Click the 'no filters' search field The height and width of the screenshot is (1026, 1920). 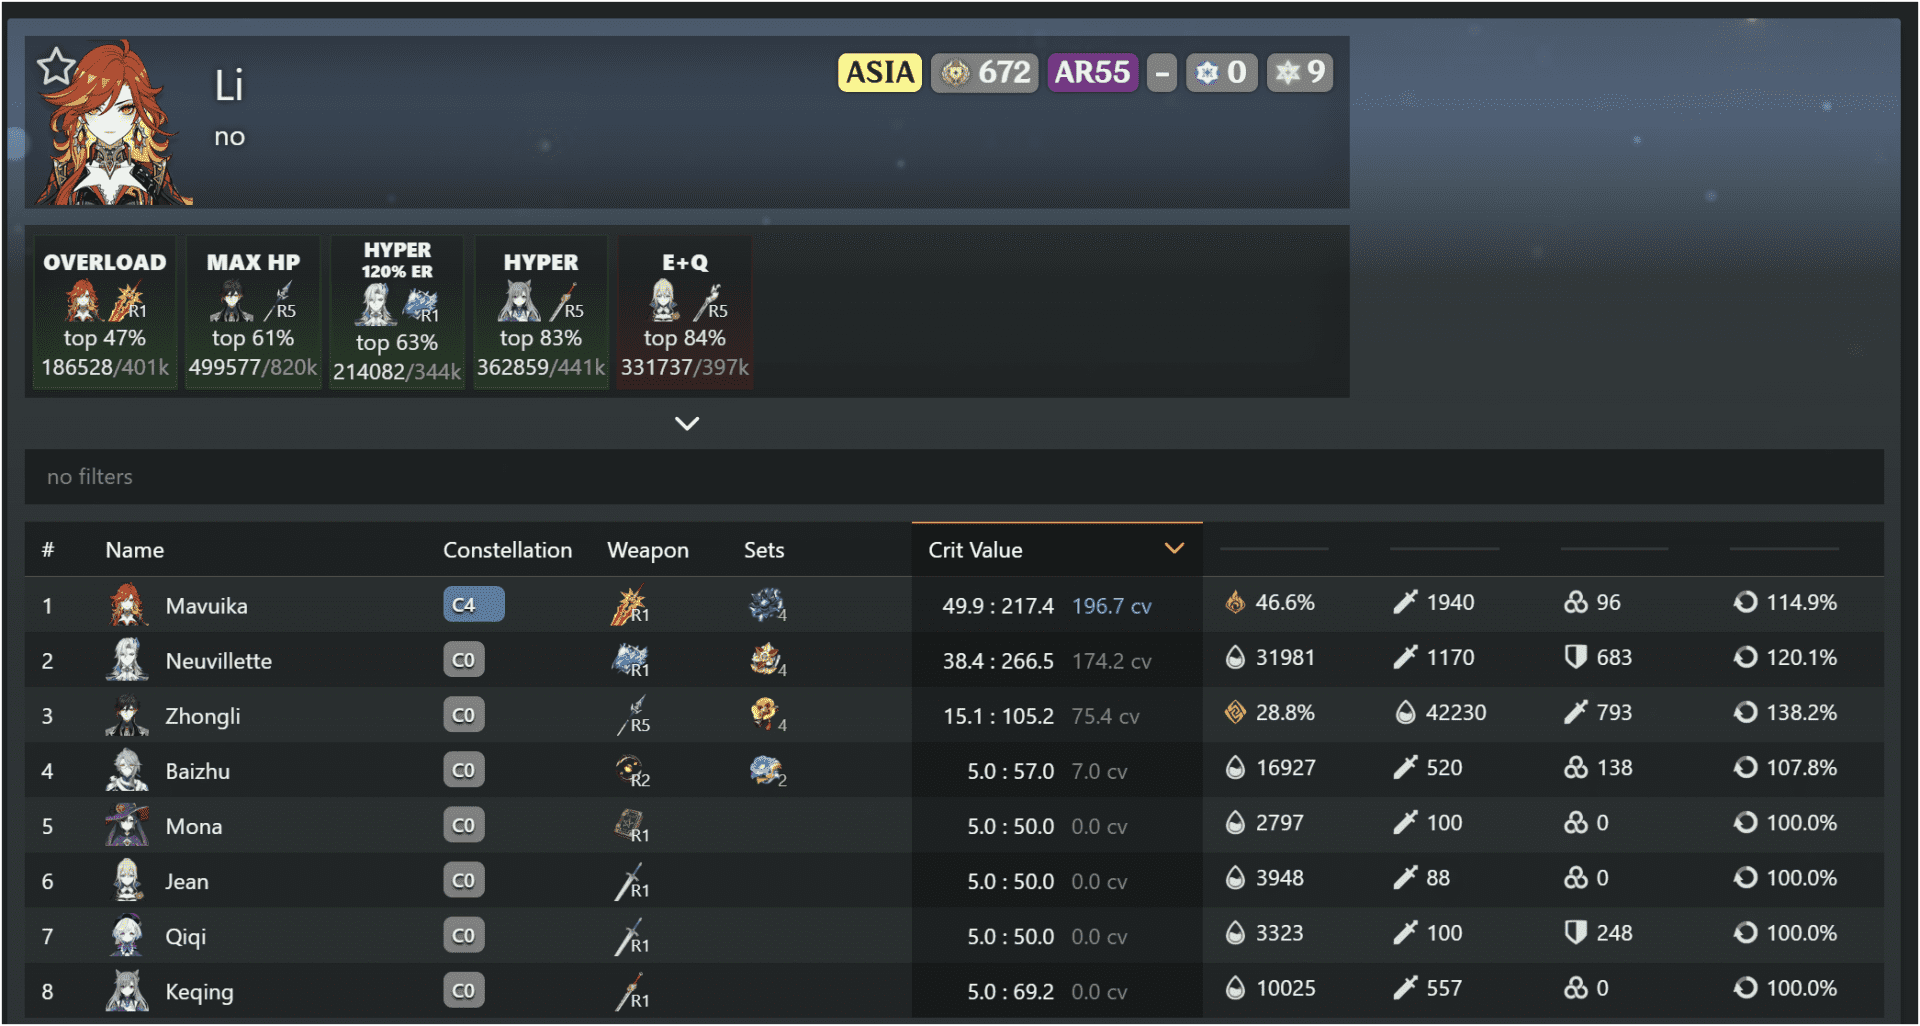[954, 477]
